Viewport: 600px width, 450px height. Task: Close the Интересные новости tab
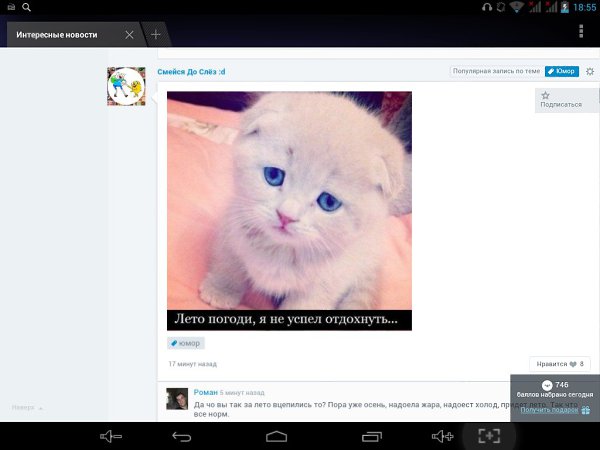pyautogui.click(x=129, y=35)
